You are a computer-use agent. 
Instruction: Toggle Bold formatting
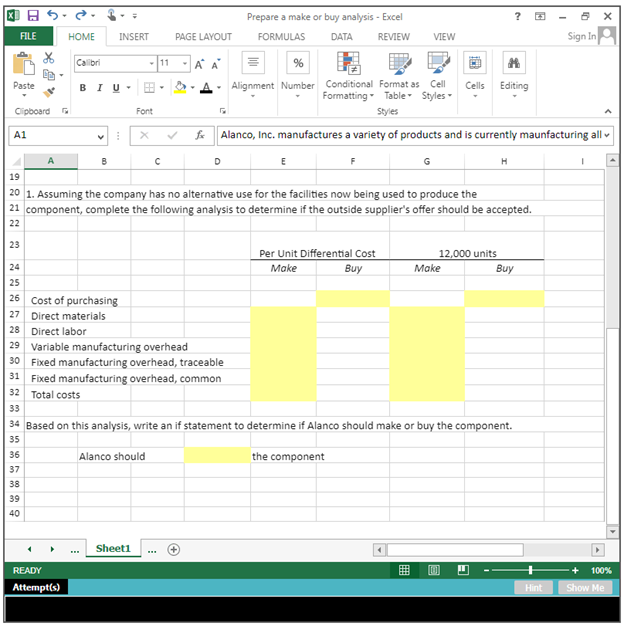click(x=84, y=87)
